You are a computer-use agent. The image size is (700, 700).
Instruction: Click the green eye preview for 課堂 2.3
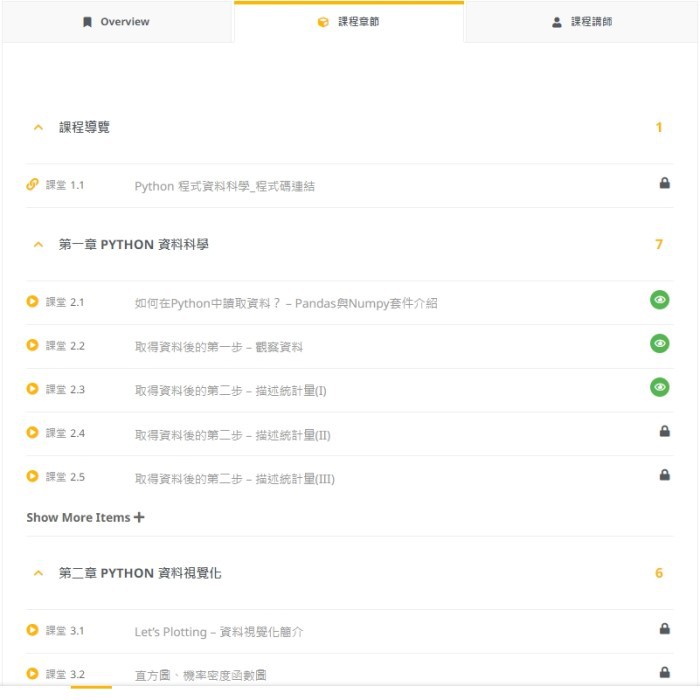[x=659, y=387]
